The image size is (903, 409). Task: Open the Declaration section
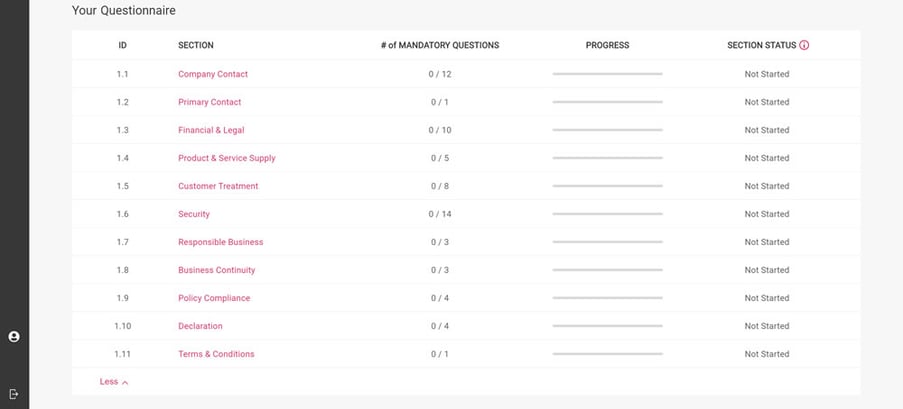click(200, 326)
